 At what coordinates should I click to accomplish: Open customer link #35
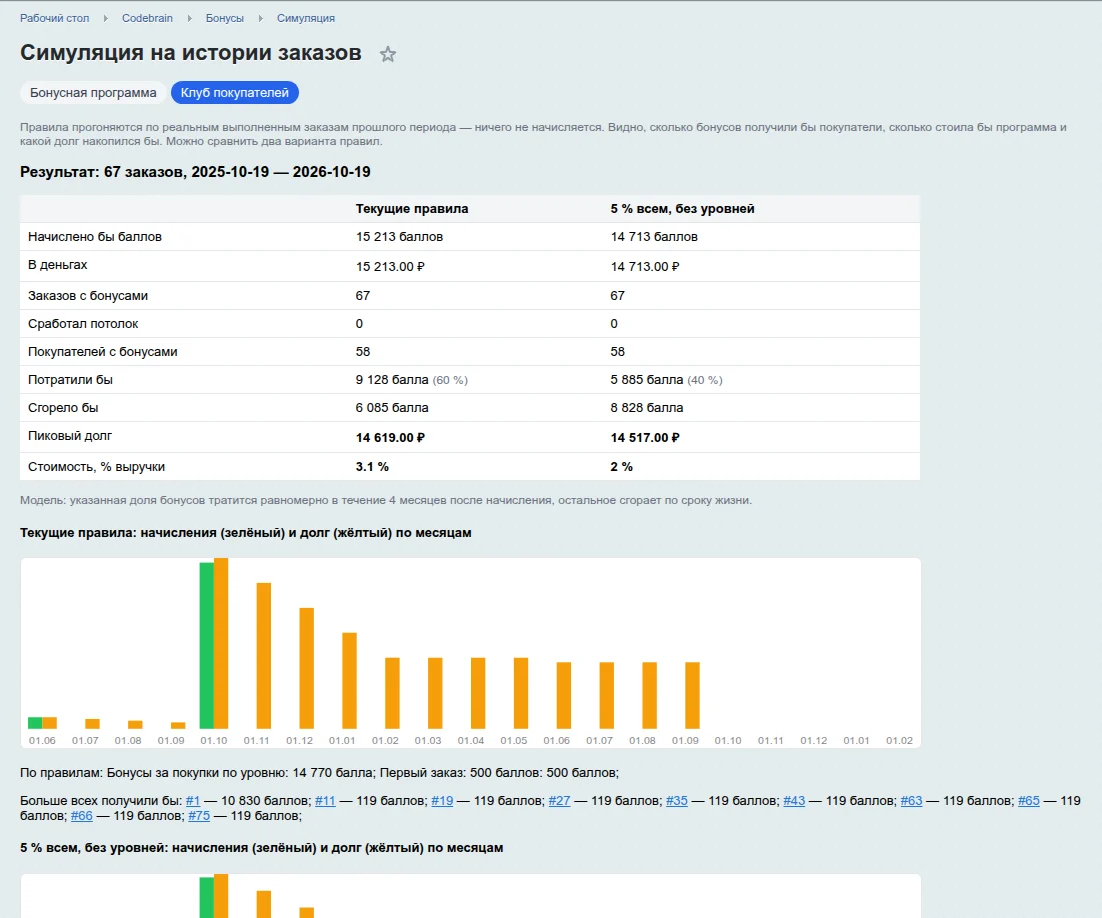click(677, 801)
